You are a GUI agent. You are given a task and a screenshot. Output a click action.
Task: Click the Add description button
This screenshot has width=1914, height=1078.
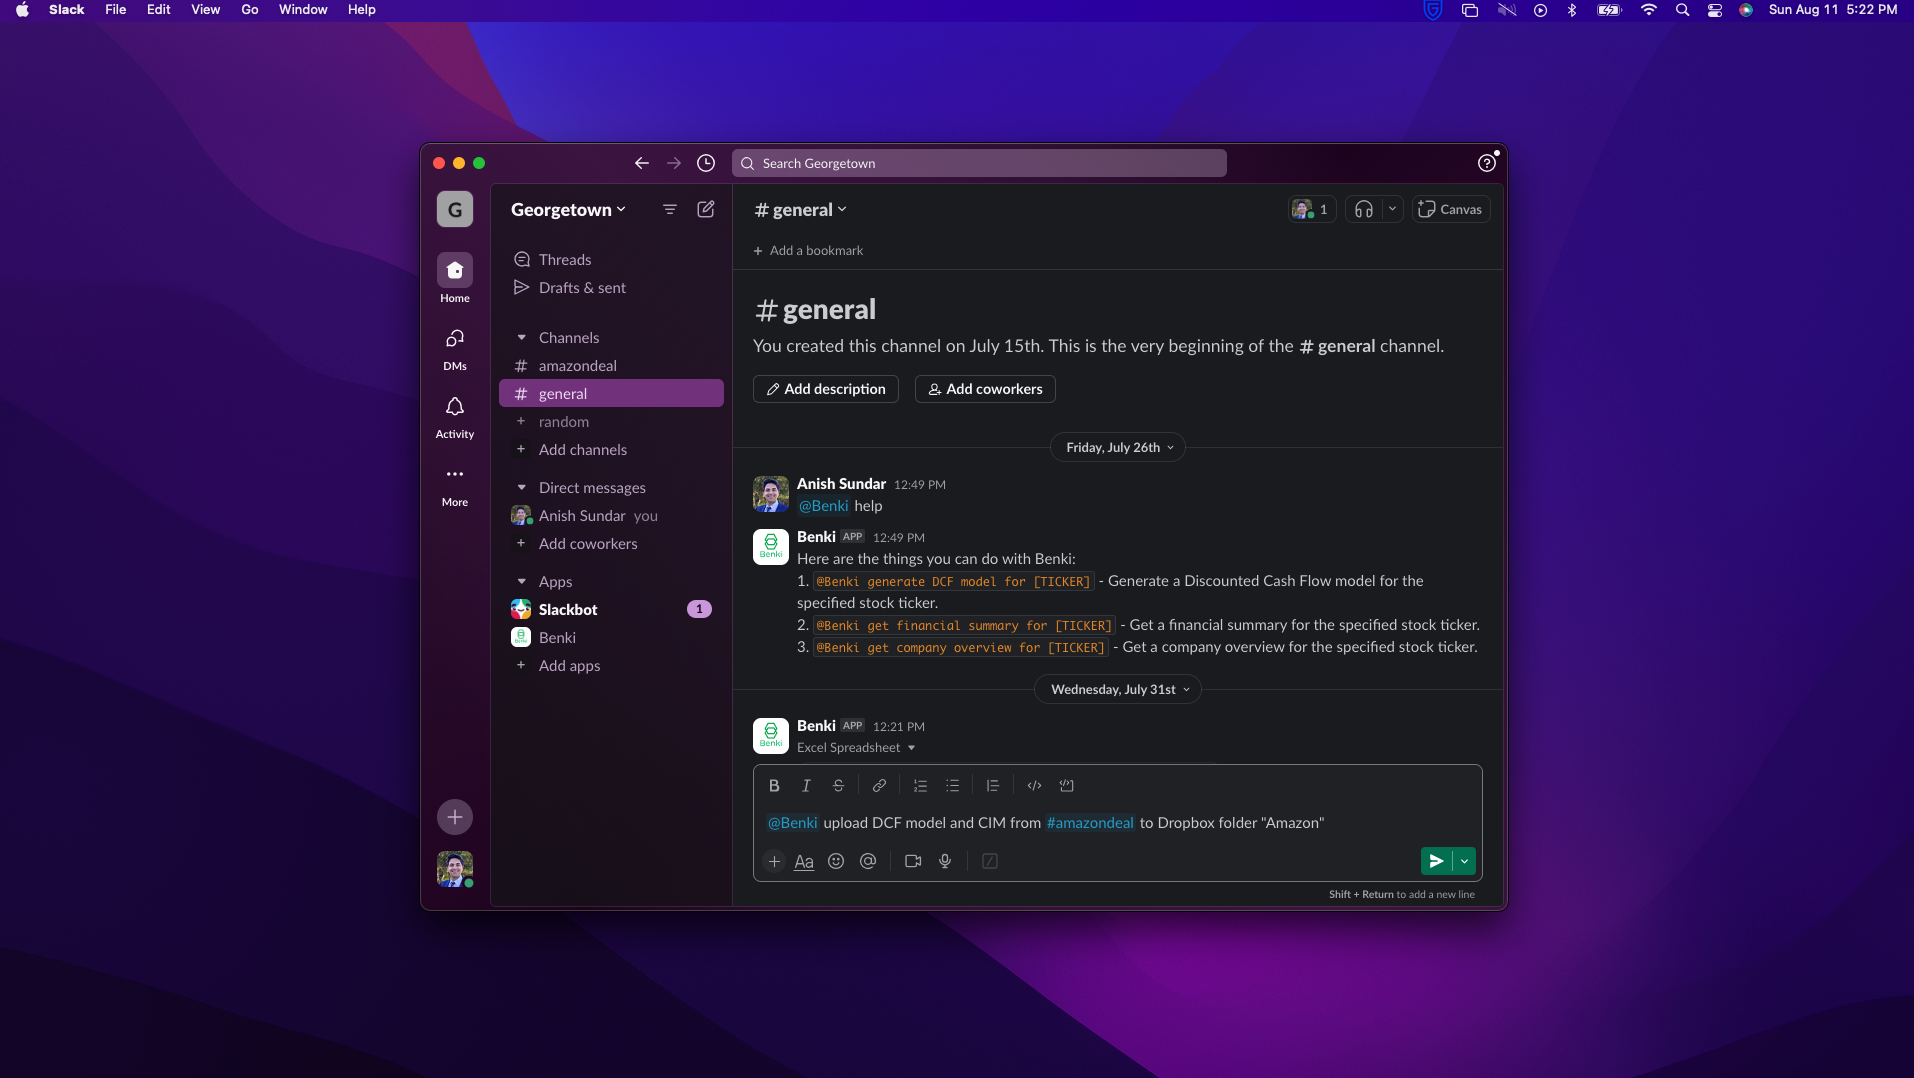(826, 389)
